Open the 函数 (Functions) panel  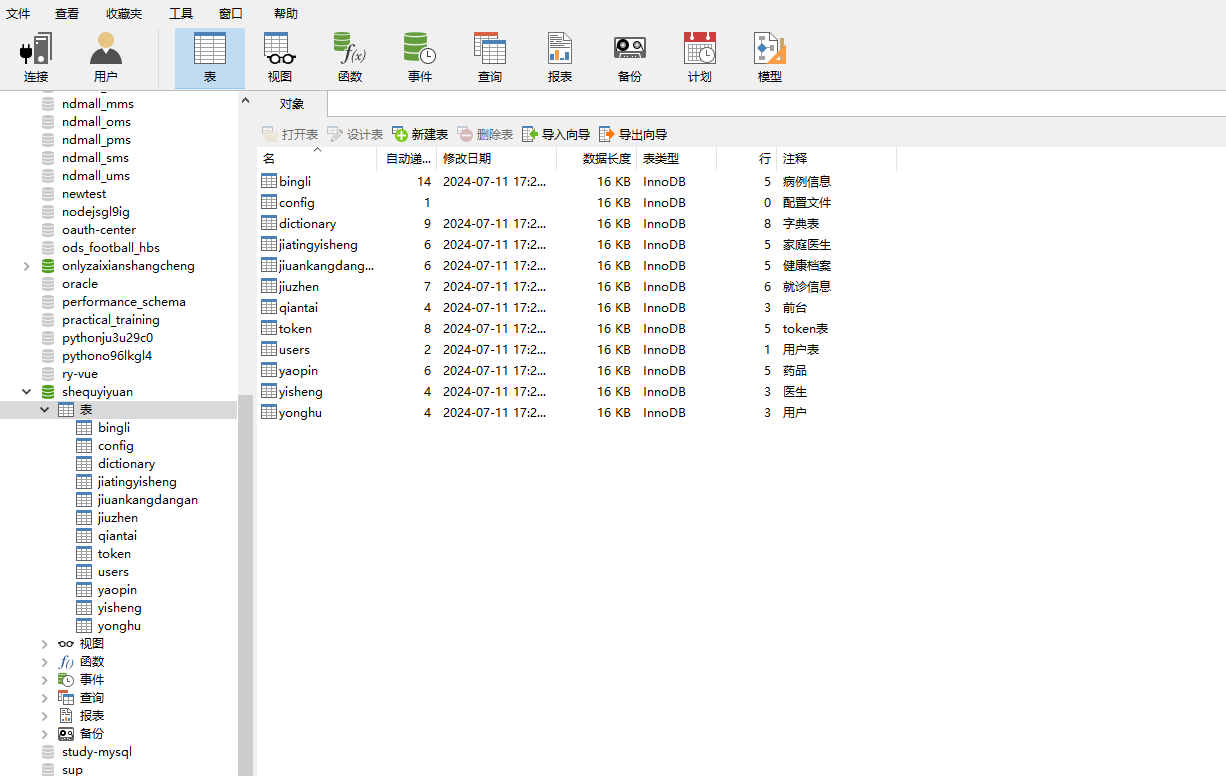tap(349, 57)
